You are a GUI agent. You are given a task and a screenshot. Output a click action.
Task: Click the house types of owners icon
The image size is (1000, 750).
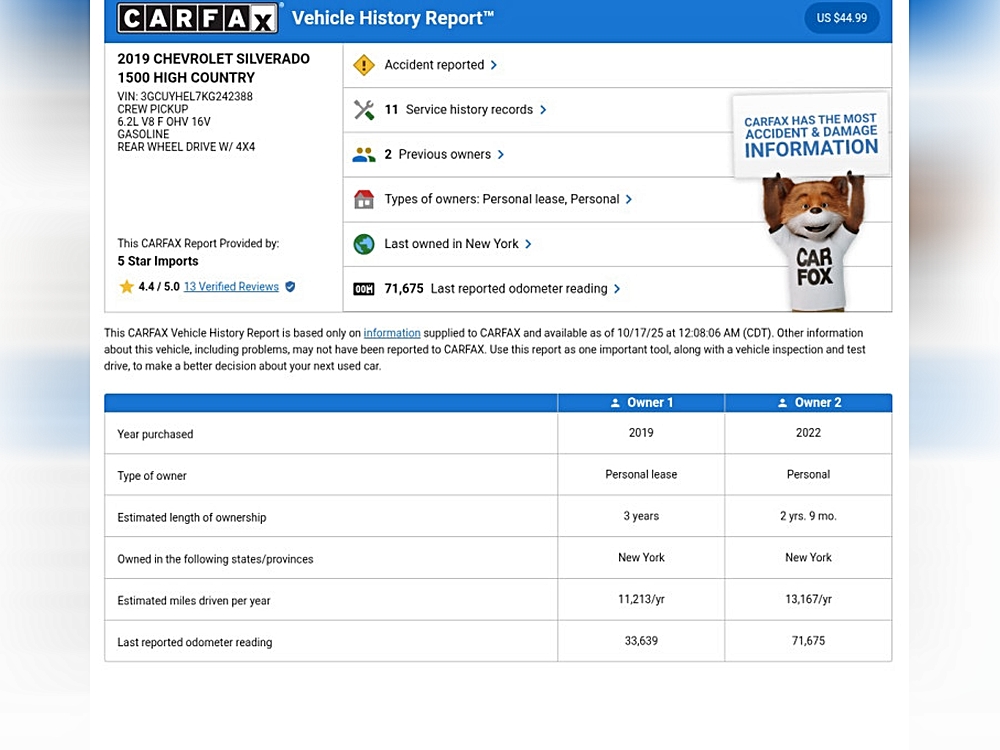pos(364,199)
